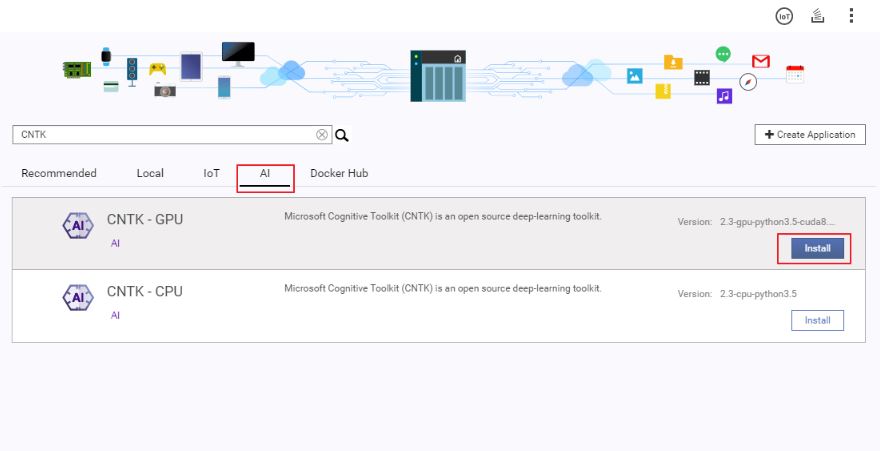This screenshot has width=880, height=451.
Task: Click the red mail envelope banner icon
Action: [x=760, y=61]
